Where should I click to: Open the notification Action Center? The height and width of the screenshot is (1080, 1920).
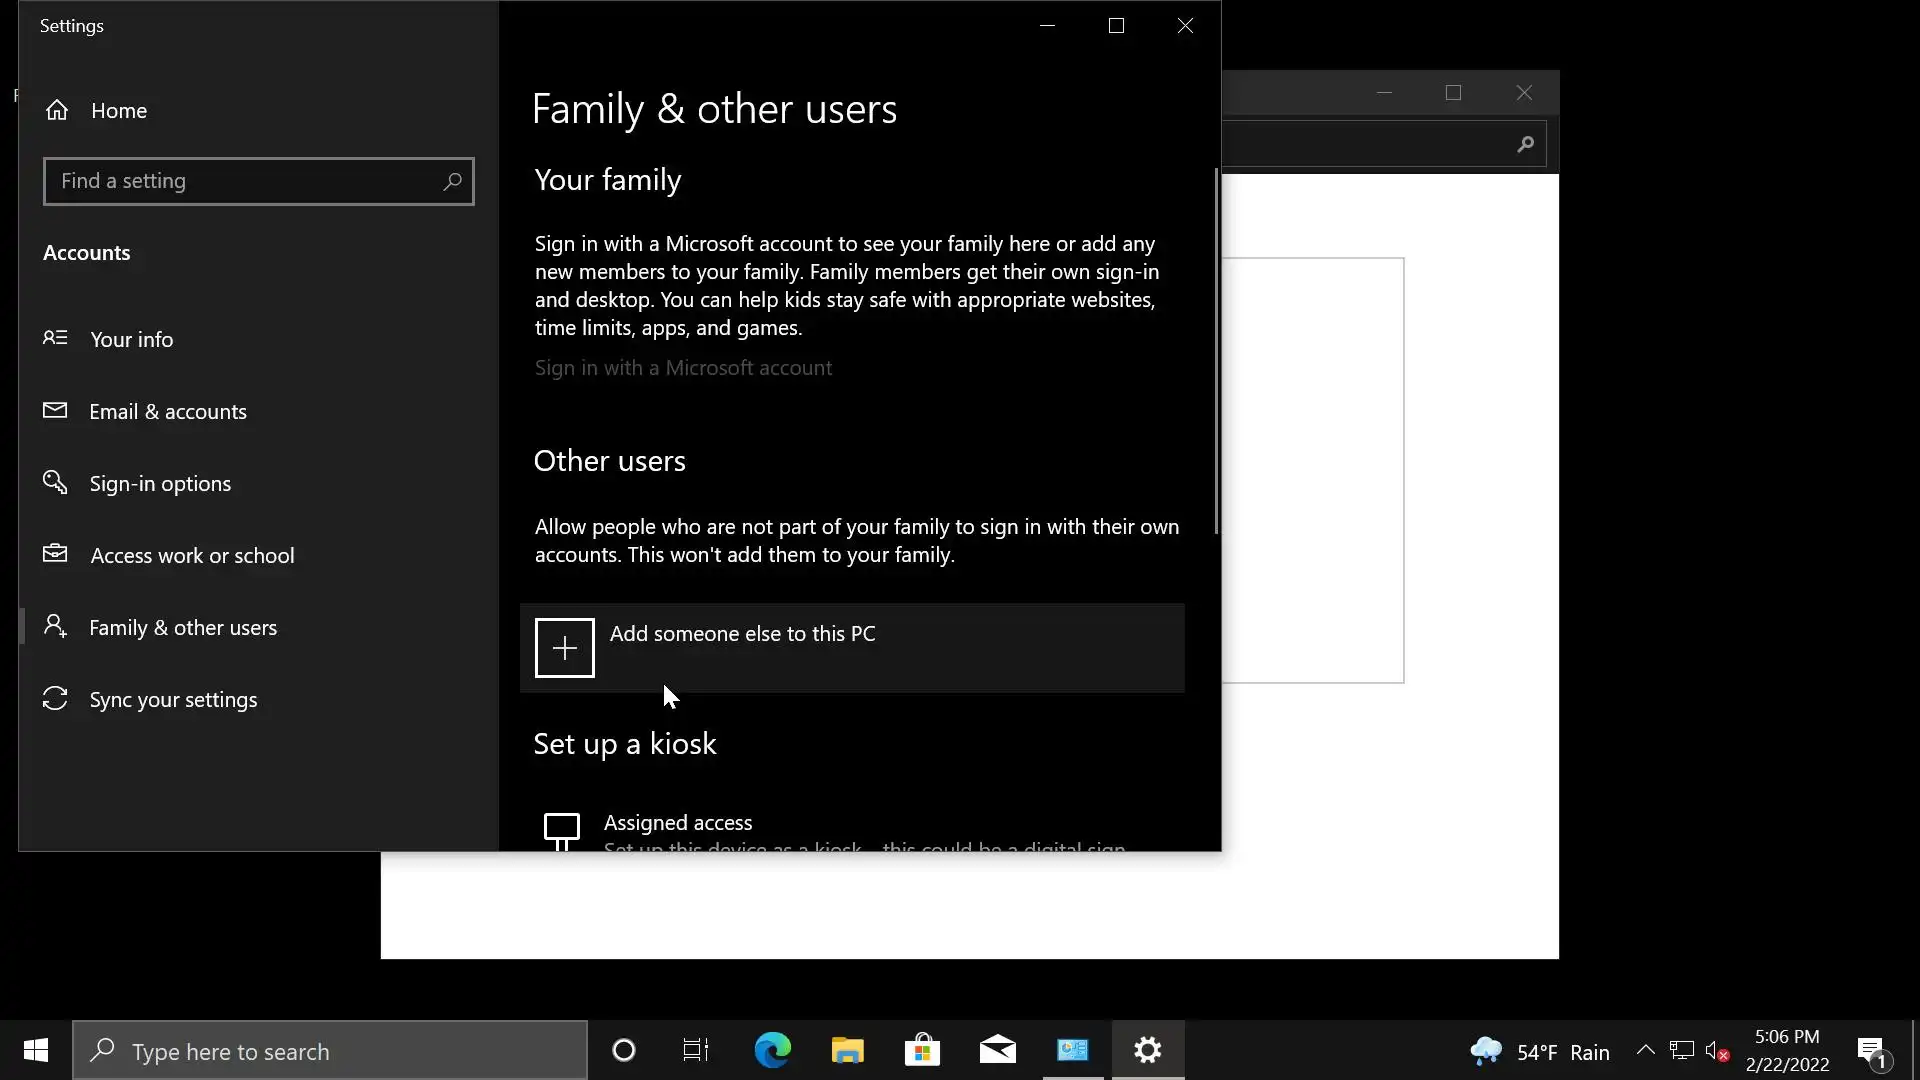(1872, 1051)
